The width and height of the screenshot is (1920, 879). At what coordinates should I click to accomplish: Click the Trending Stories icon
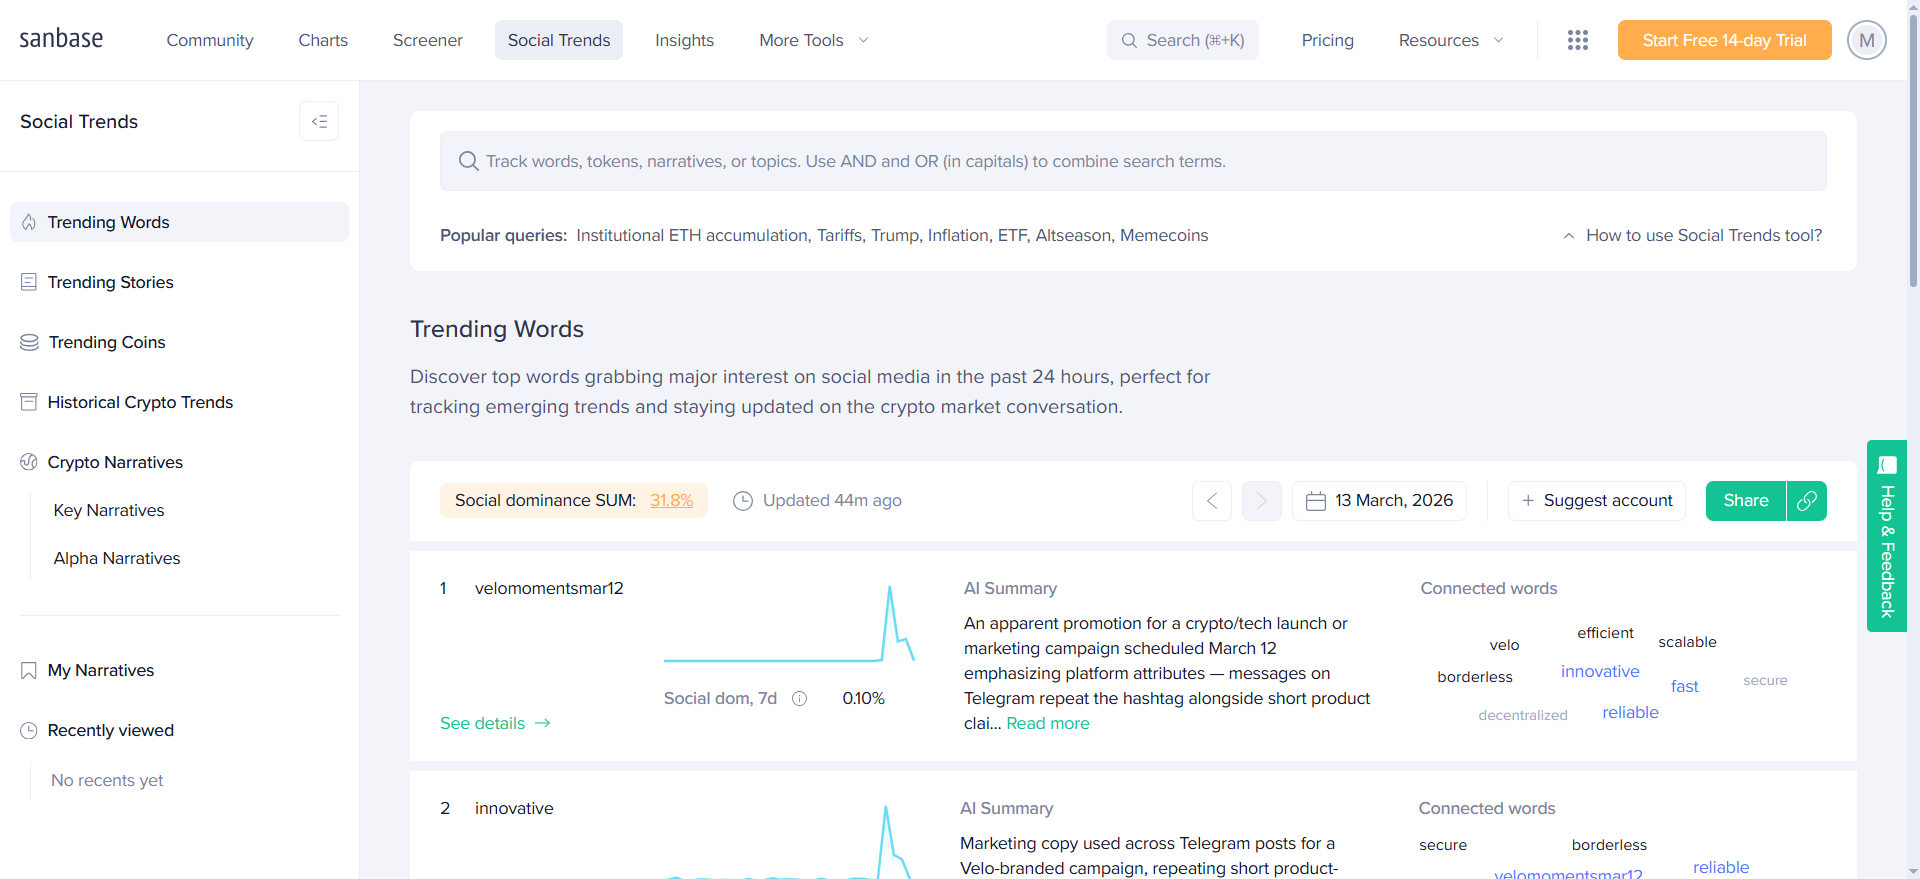click(29, 282)
